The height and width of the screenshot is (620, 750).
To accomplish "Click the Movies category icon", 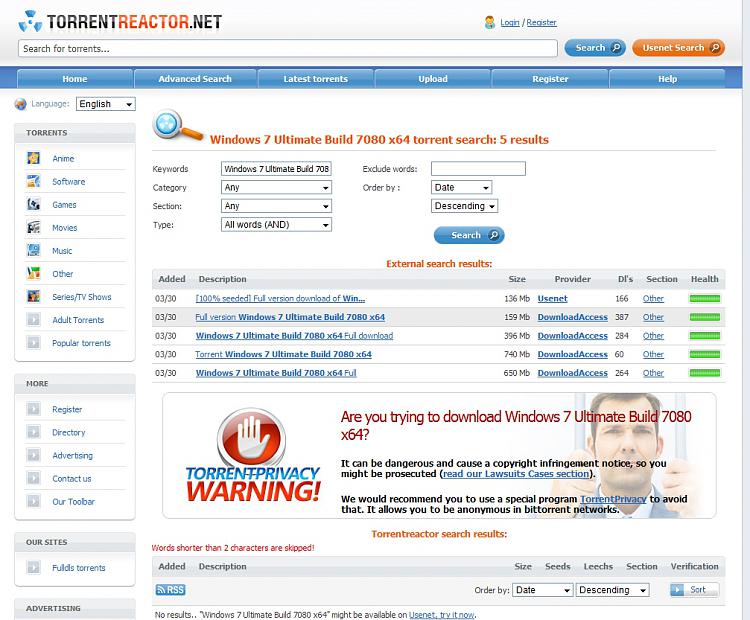I will pos(33,227).
